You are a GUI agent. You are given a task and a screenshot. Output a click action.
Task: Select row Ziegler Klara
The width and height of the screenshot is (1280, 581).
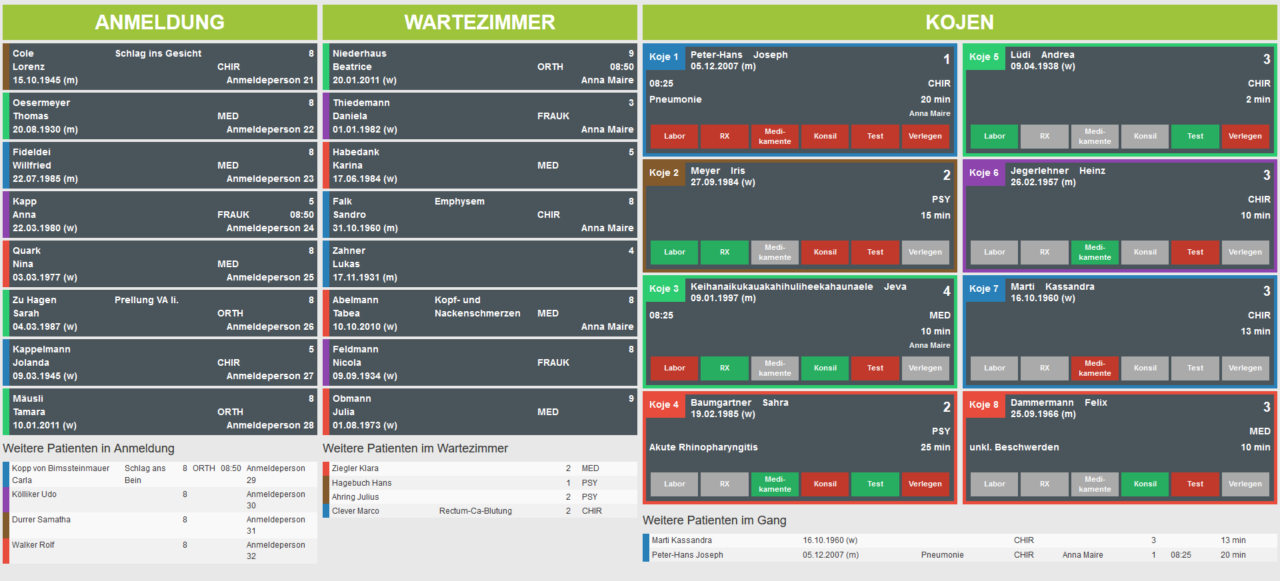[x=480, y=468]
